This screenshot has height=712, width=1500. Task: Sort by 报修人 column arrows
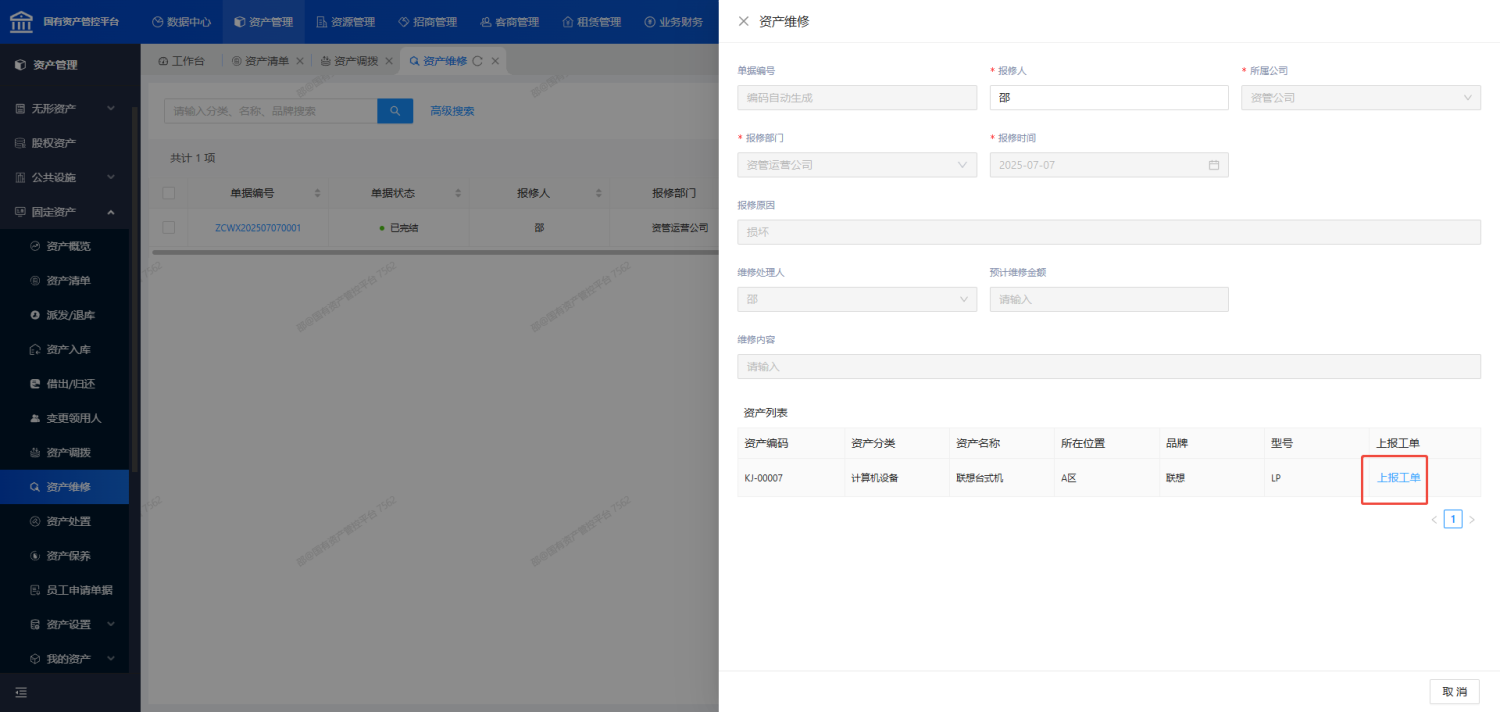click(599, 193)
